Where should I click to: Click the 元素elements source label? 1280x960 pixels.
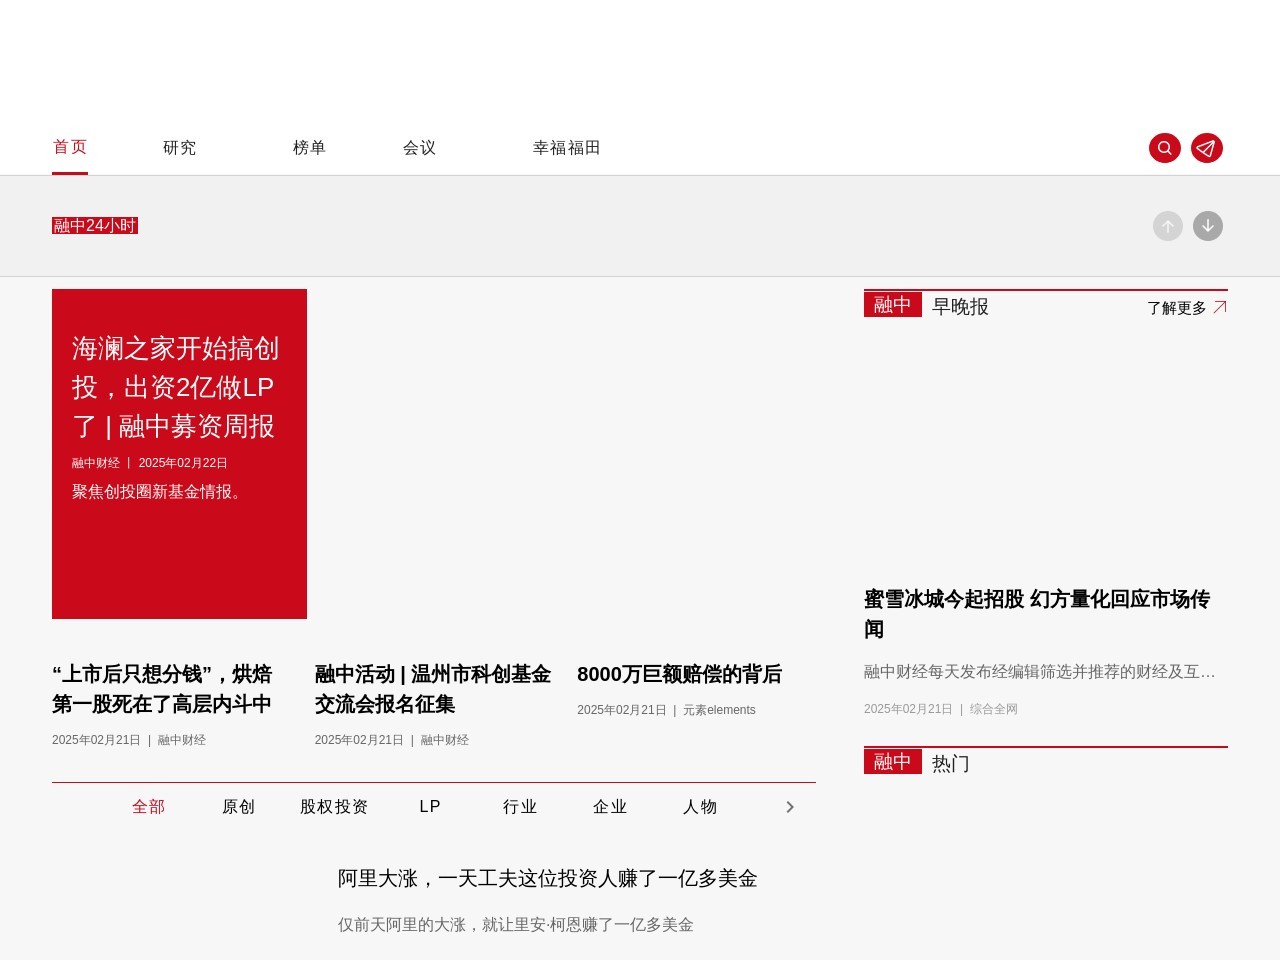[x=720, y=710]
